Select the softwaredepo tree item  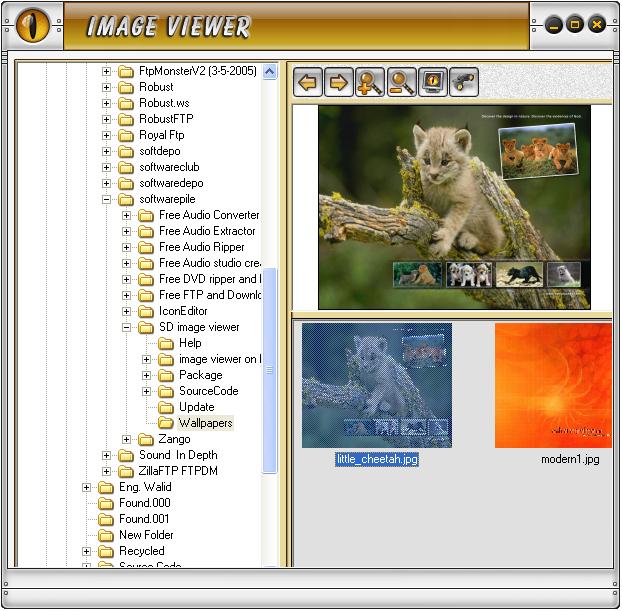point(171,183)
